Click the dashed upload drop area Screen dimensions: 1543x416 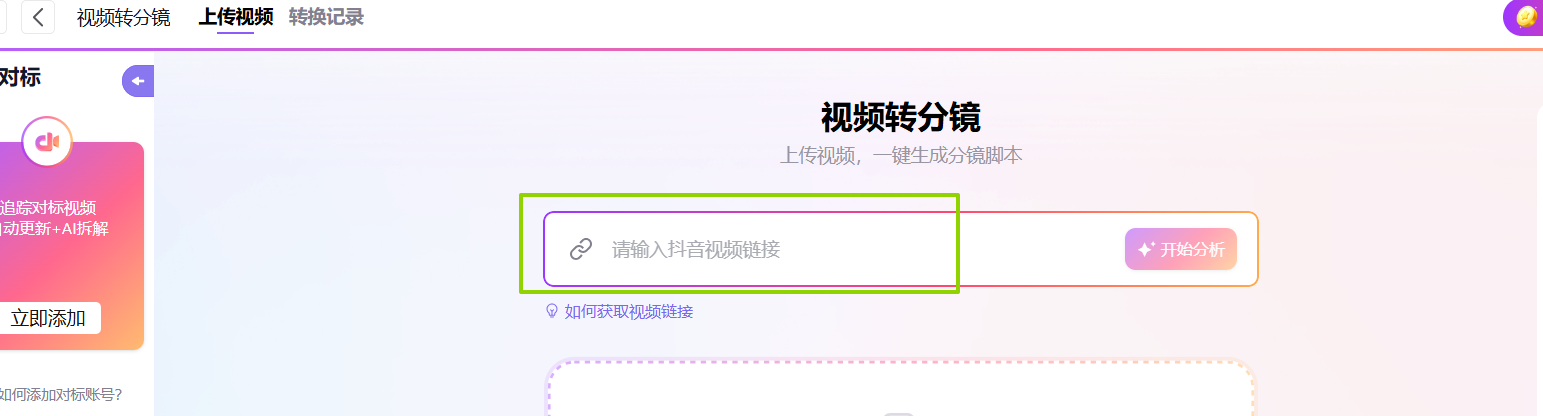pos(900,389)
